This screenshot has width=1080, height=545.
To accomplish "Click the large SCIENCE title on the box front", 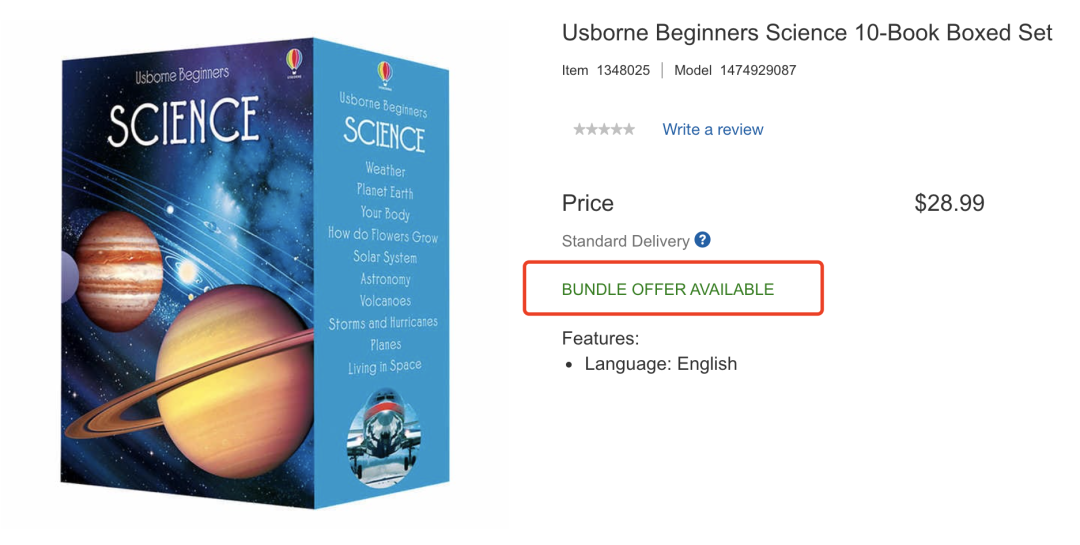I will (183, 121).
